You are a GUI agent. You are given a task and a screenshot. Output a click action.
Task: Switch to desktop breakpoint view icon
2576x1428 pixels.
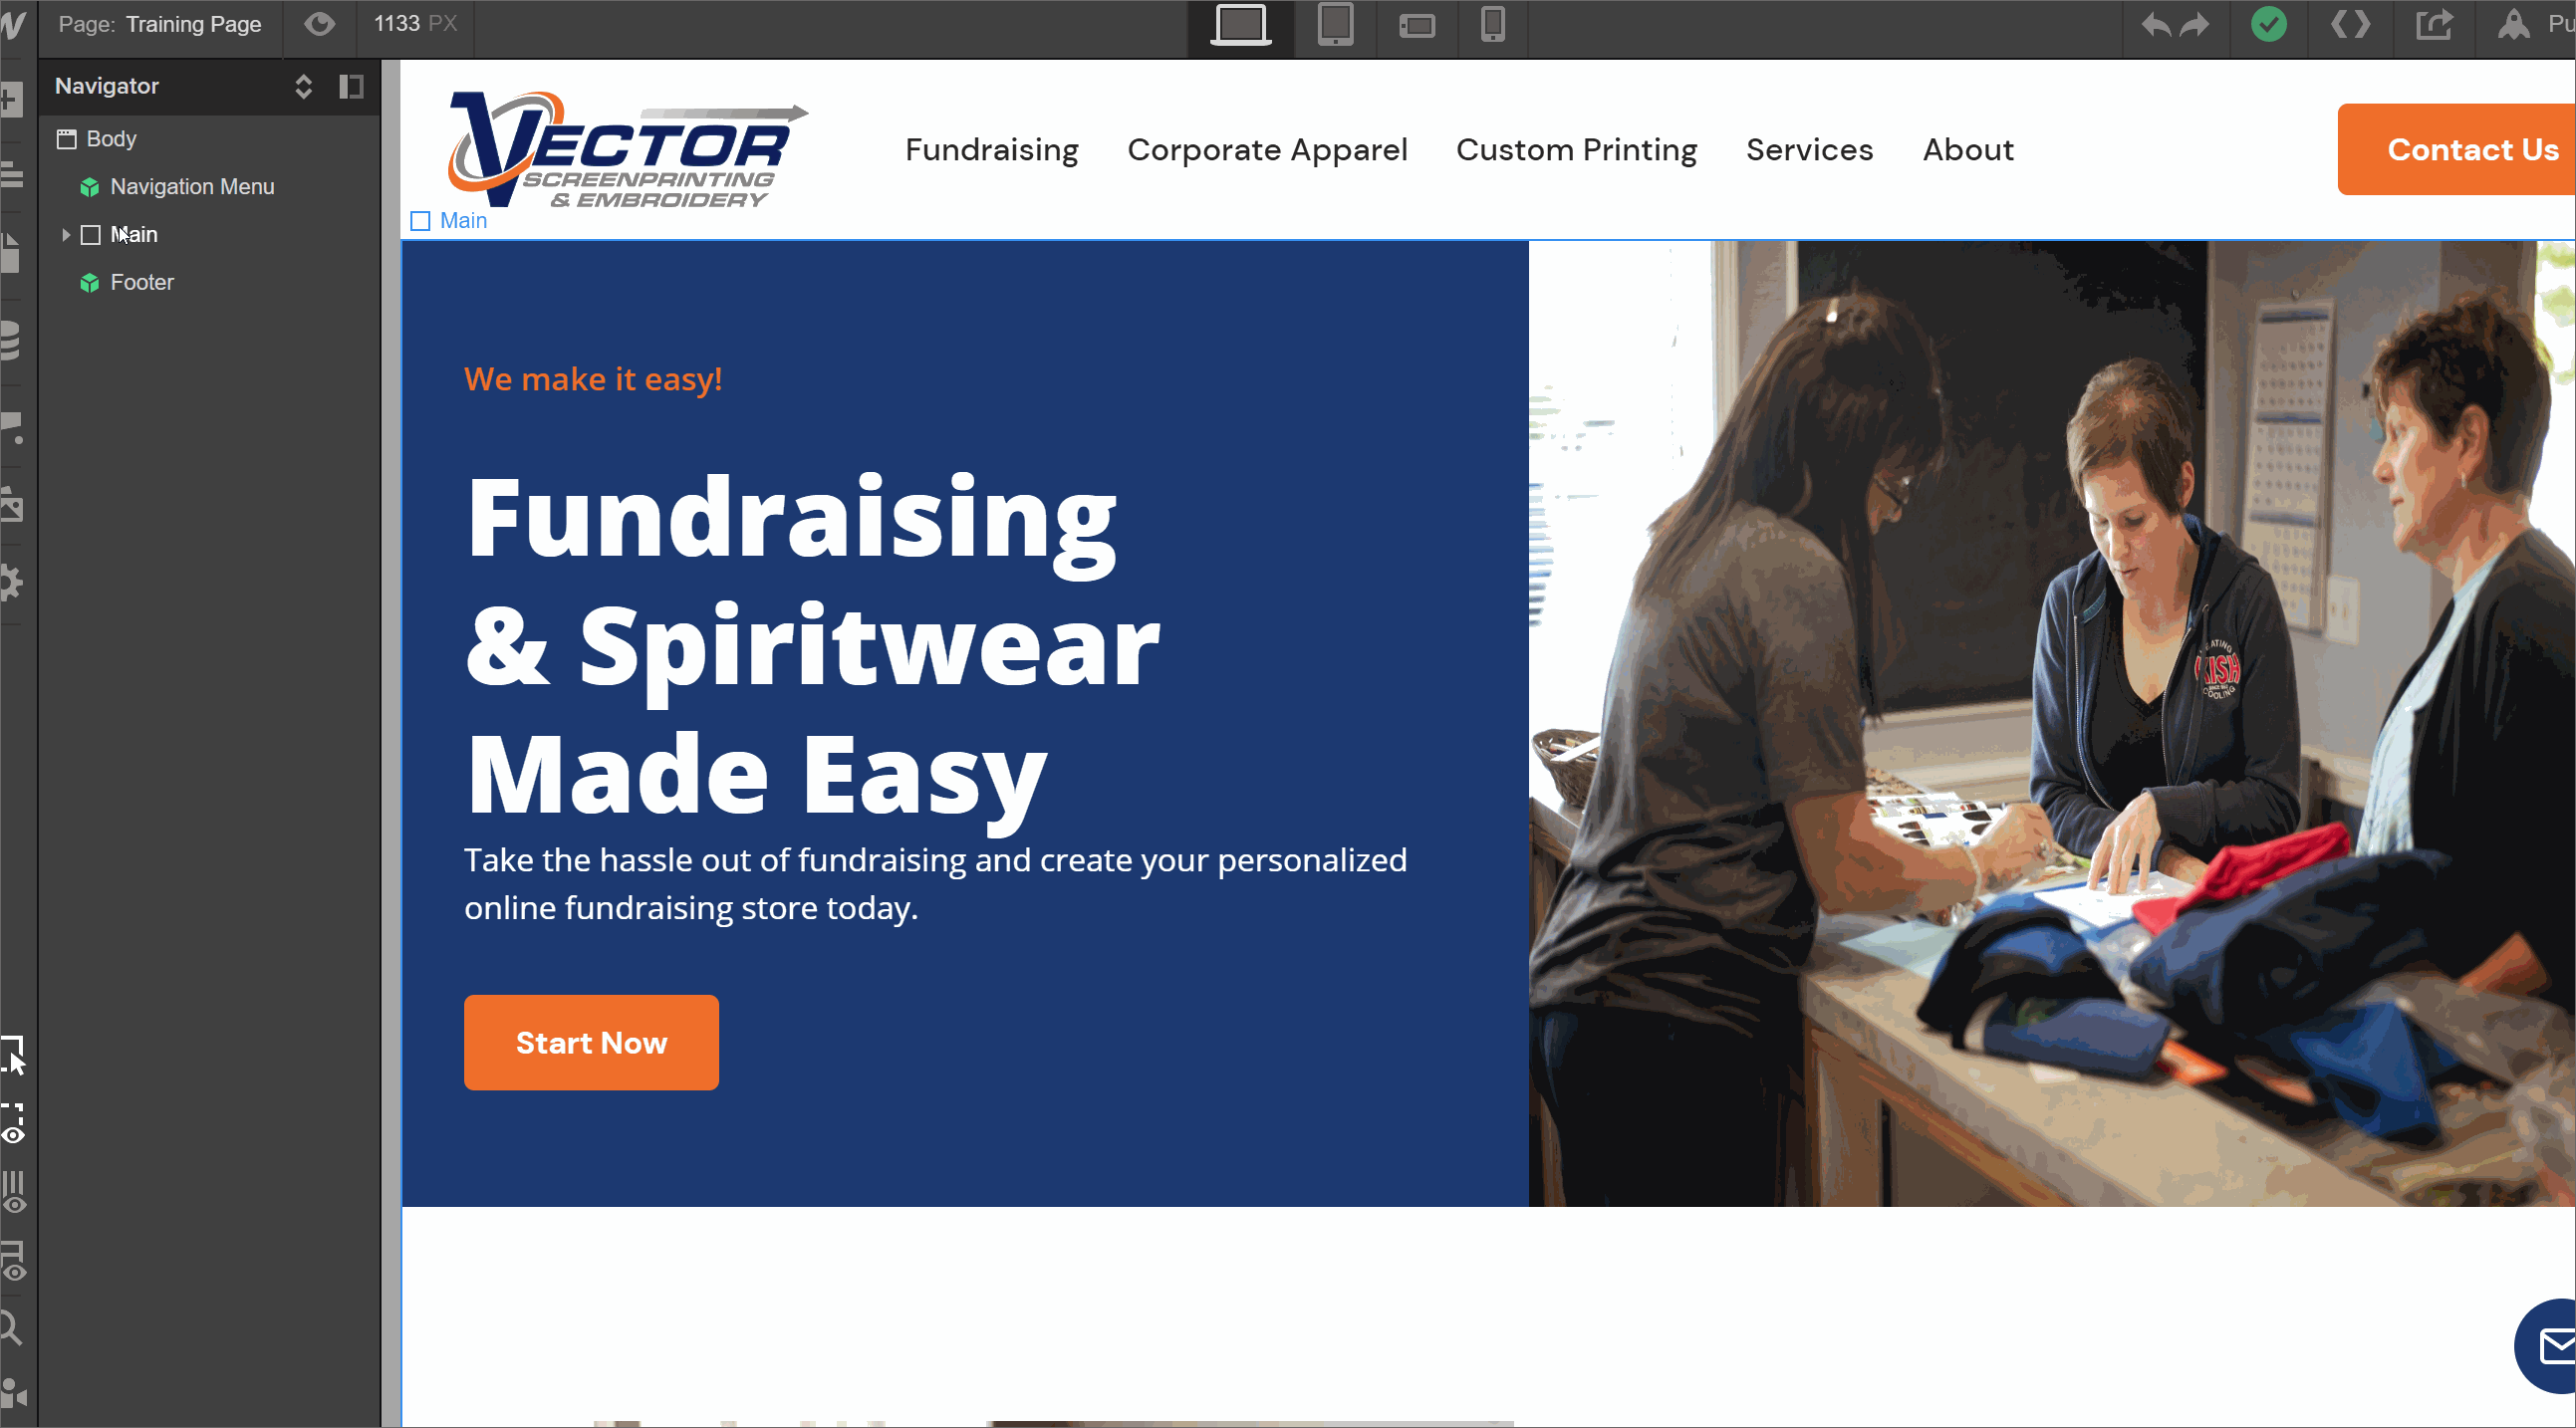tap(1240, 25)
